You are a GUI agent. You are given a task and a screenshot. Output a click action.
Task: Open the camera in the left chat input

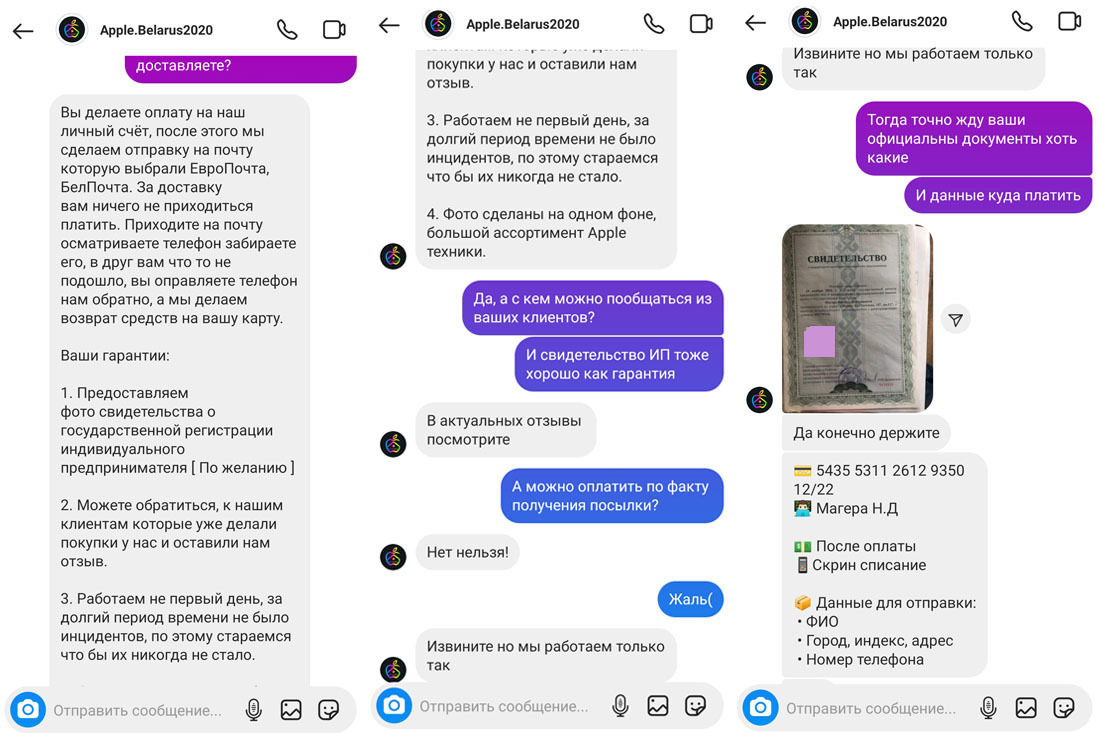[28, 710]
